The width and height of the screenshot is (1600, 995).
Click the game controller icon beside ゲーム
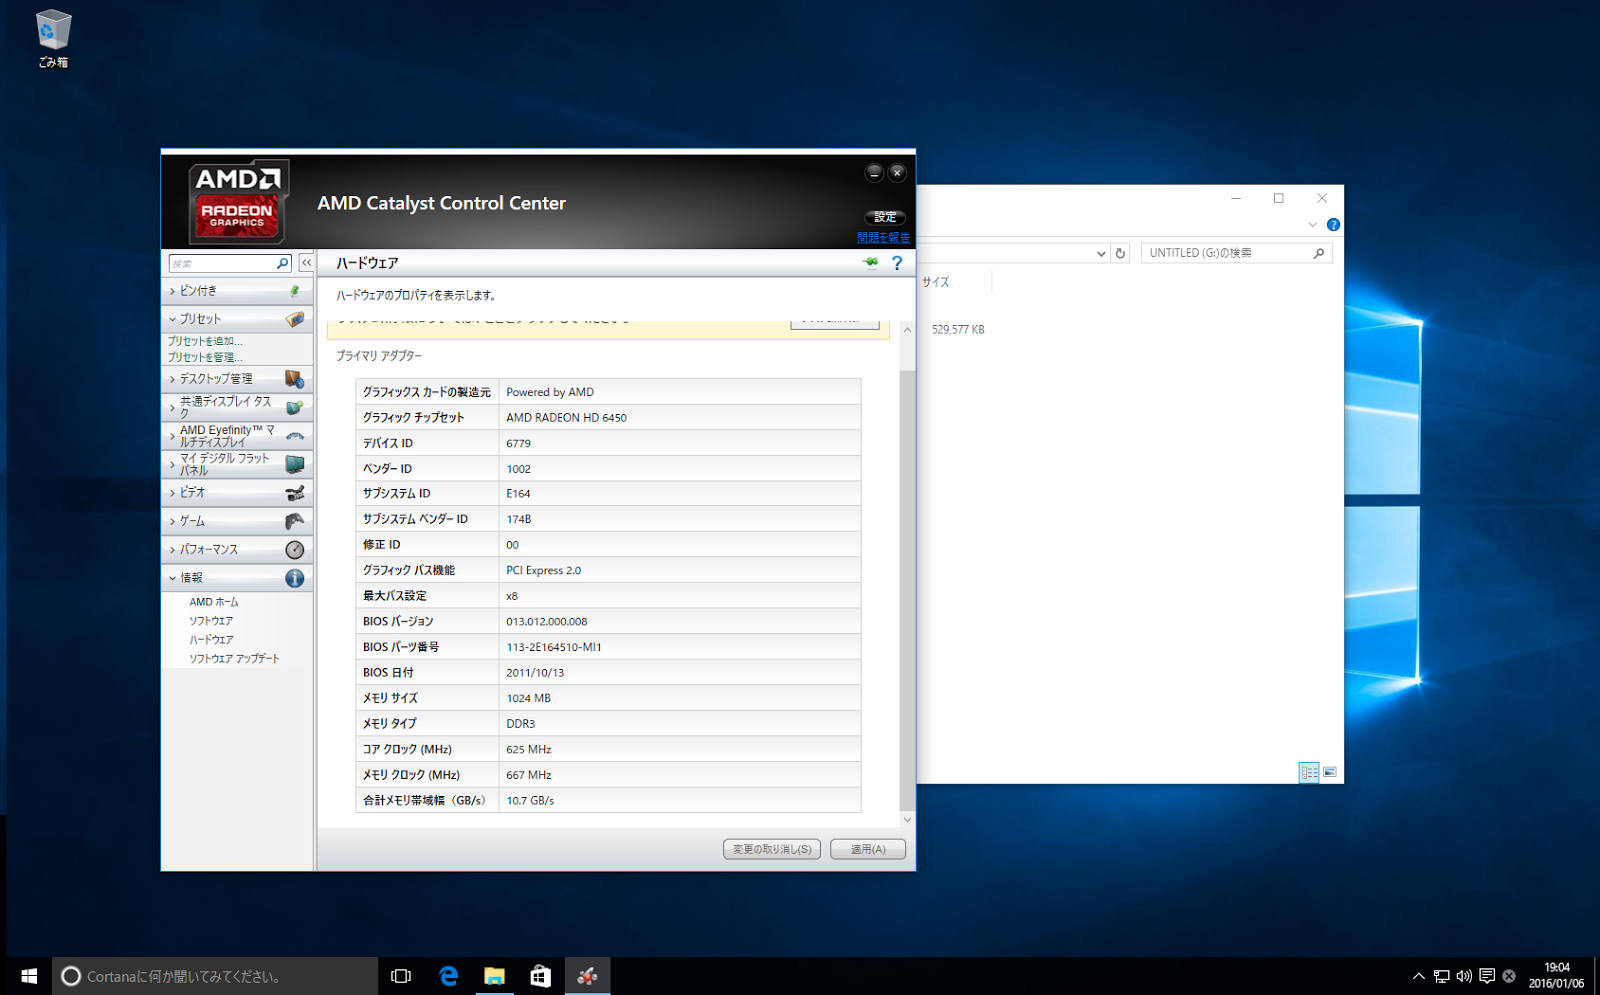pyautogui.click(x=295, y=521)
